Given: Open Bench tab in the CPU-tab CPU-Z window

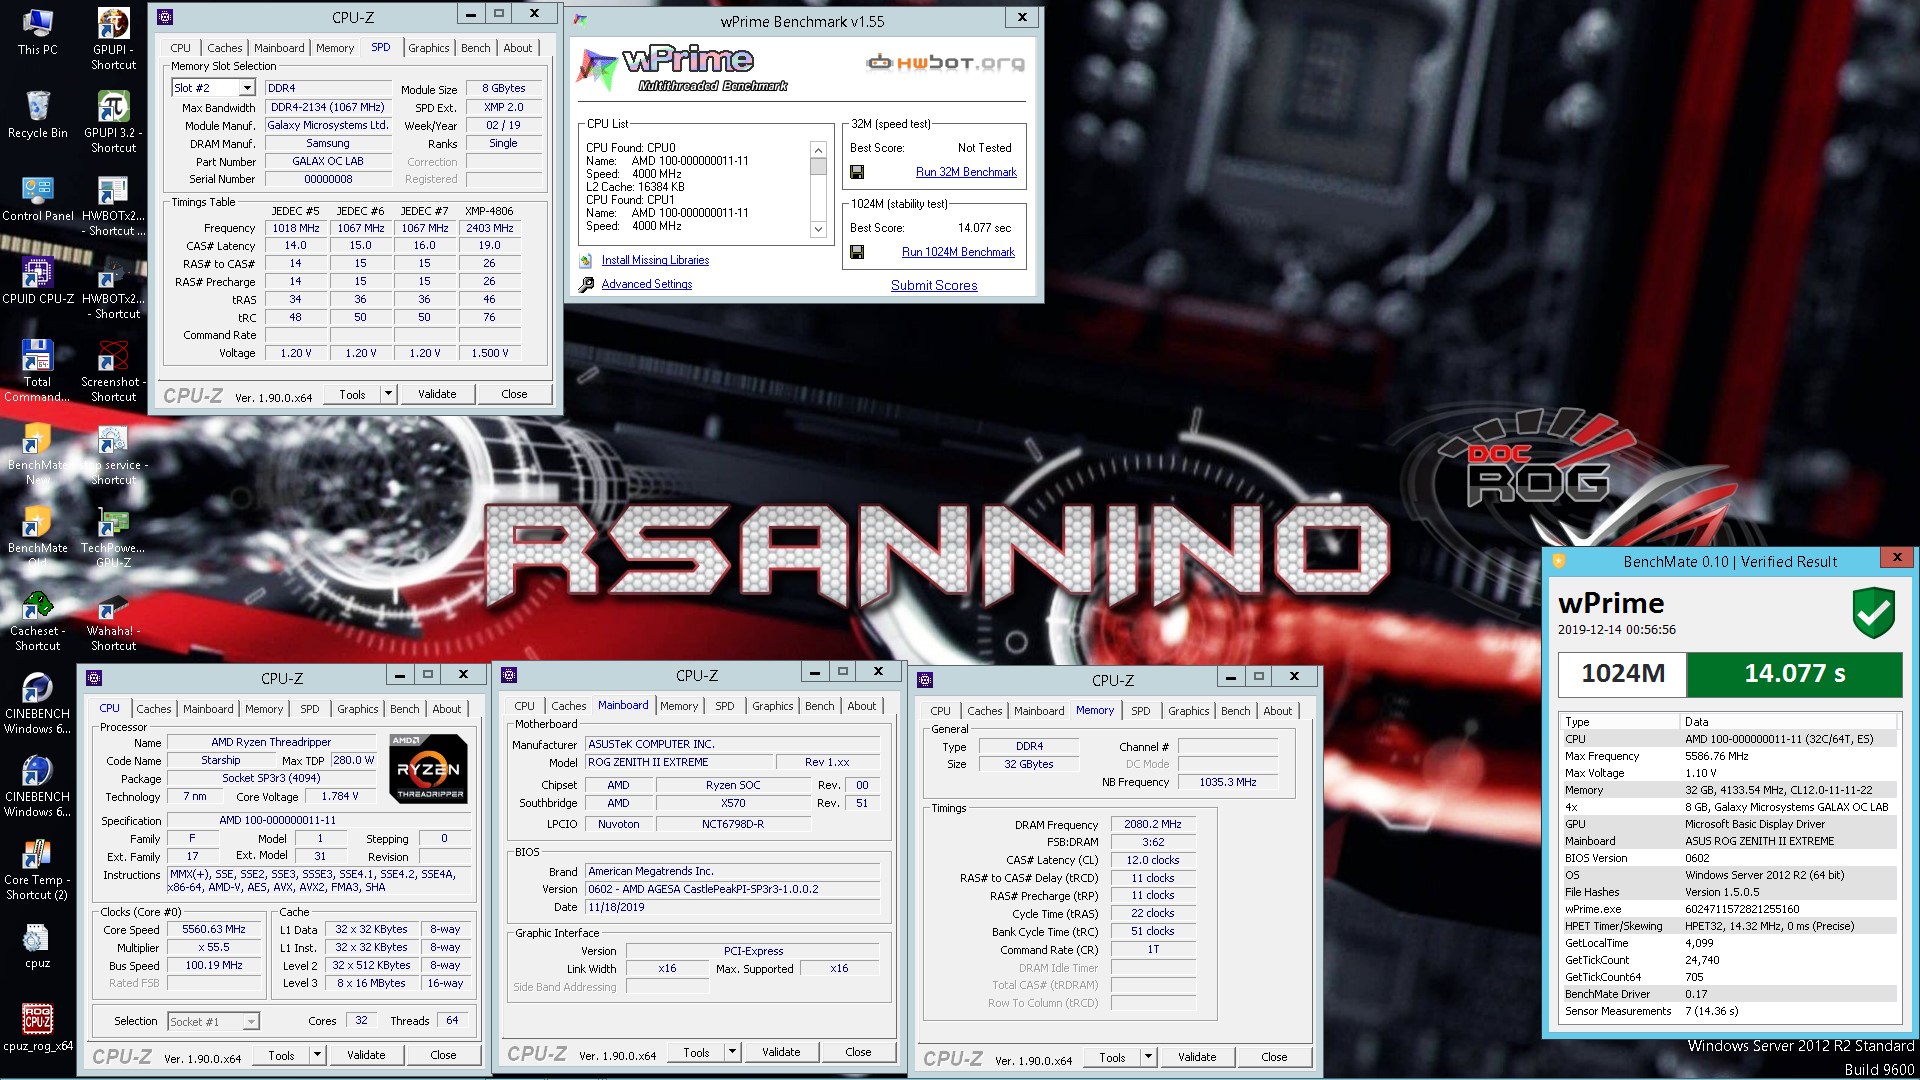Looking at the screenshot, I should point(405,709).
